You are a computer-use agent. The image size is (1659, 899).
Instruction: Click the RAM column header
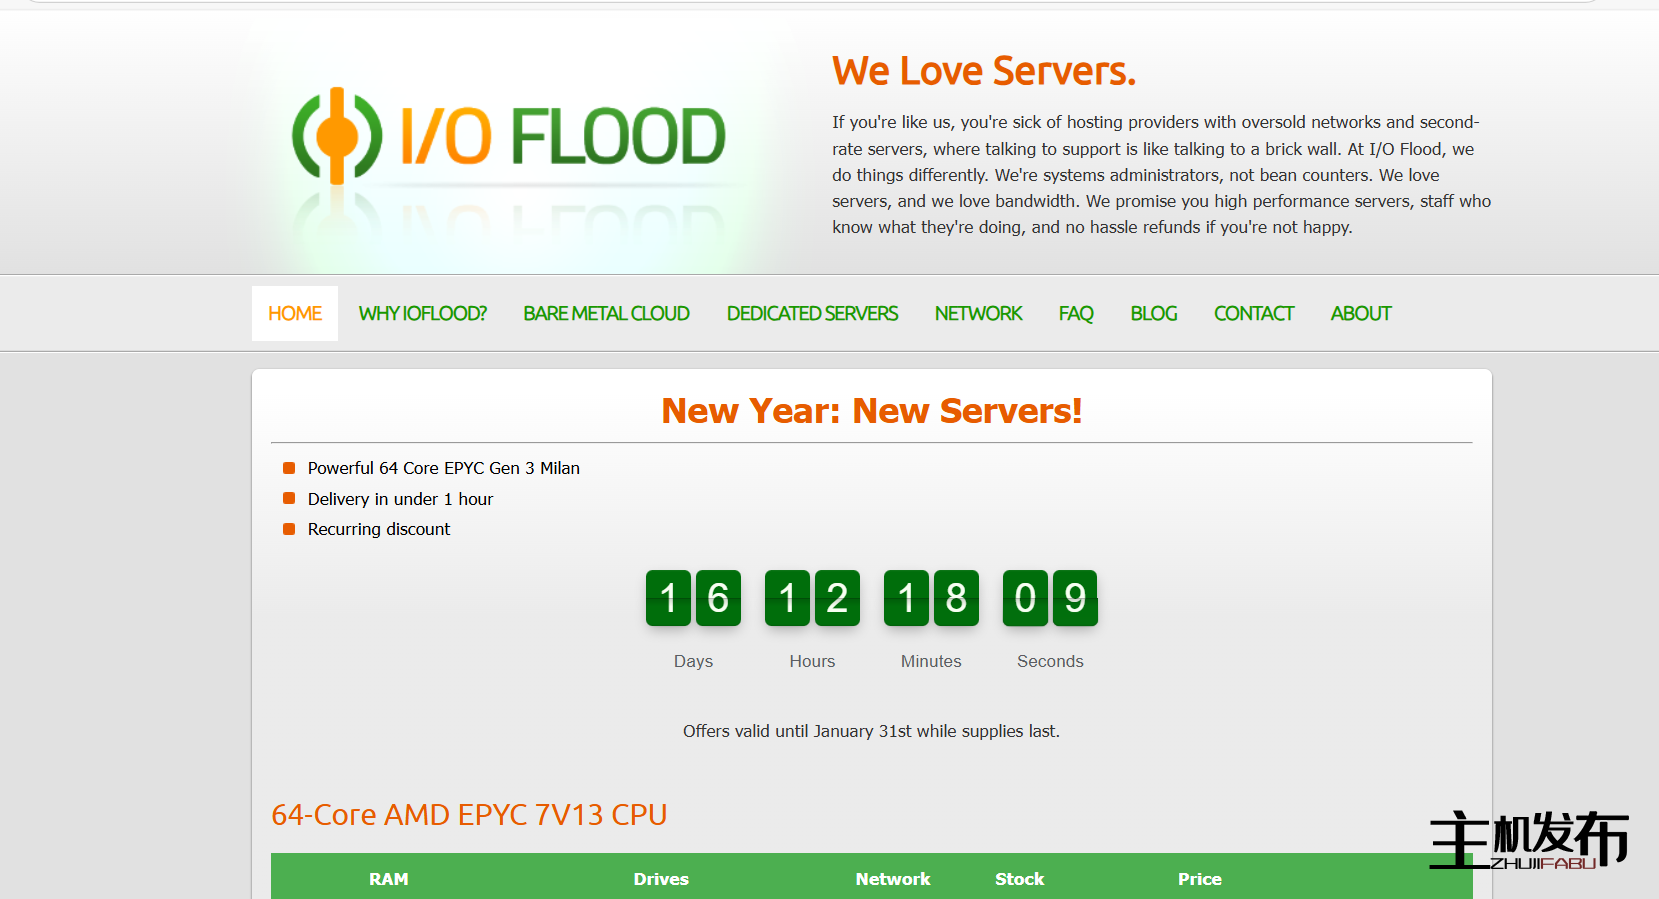(x=388, y=879)
